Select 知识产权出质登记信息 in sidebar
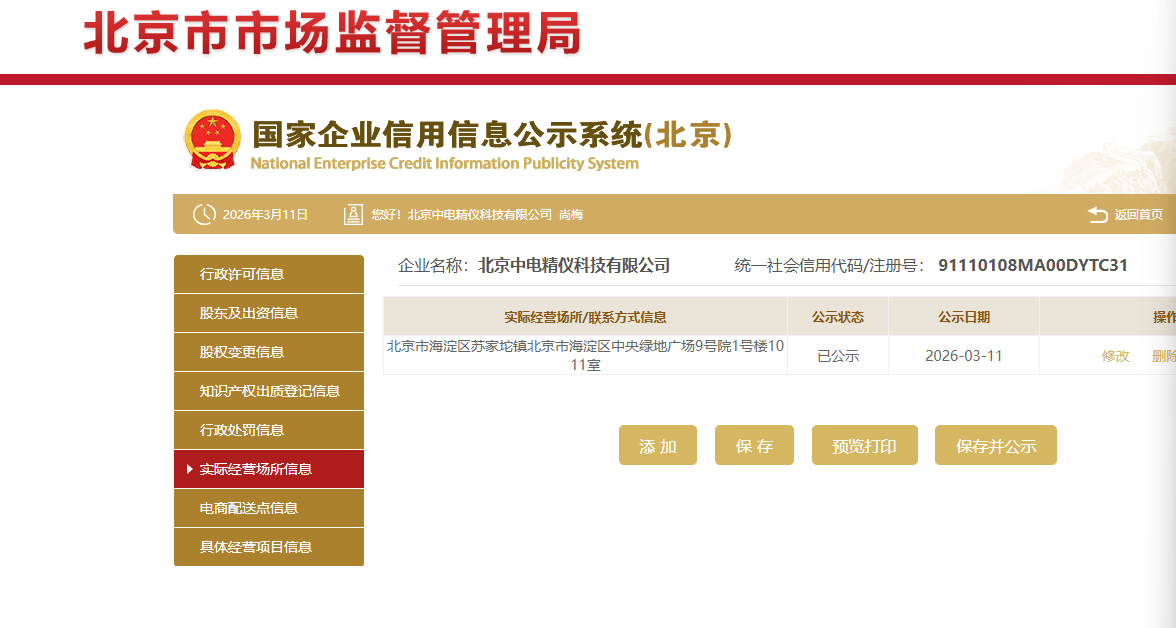 coord(268,391)
